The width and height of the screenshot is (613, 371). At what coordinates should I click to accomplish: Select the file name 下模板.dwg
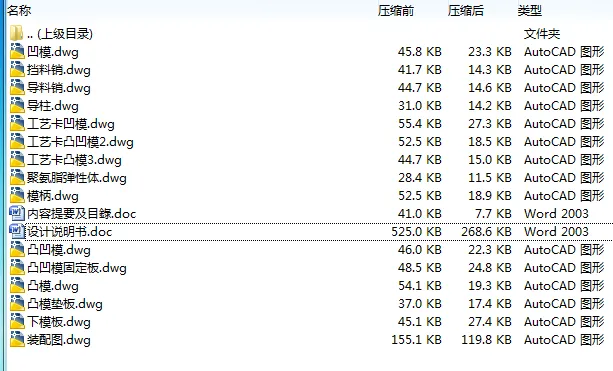pyautogui.click(x=59, y=322)
